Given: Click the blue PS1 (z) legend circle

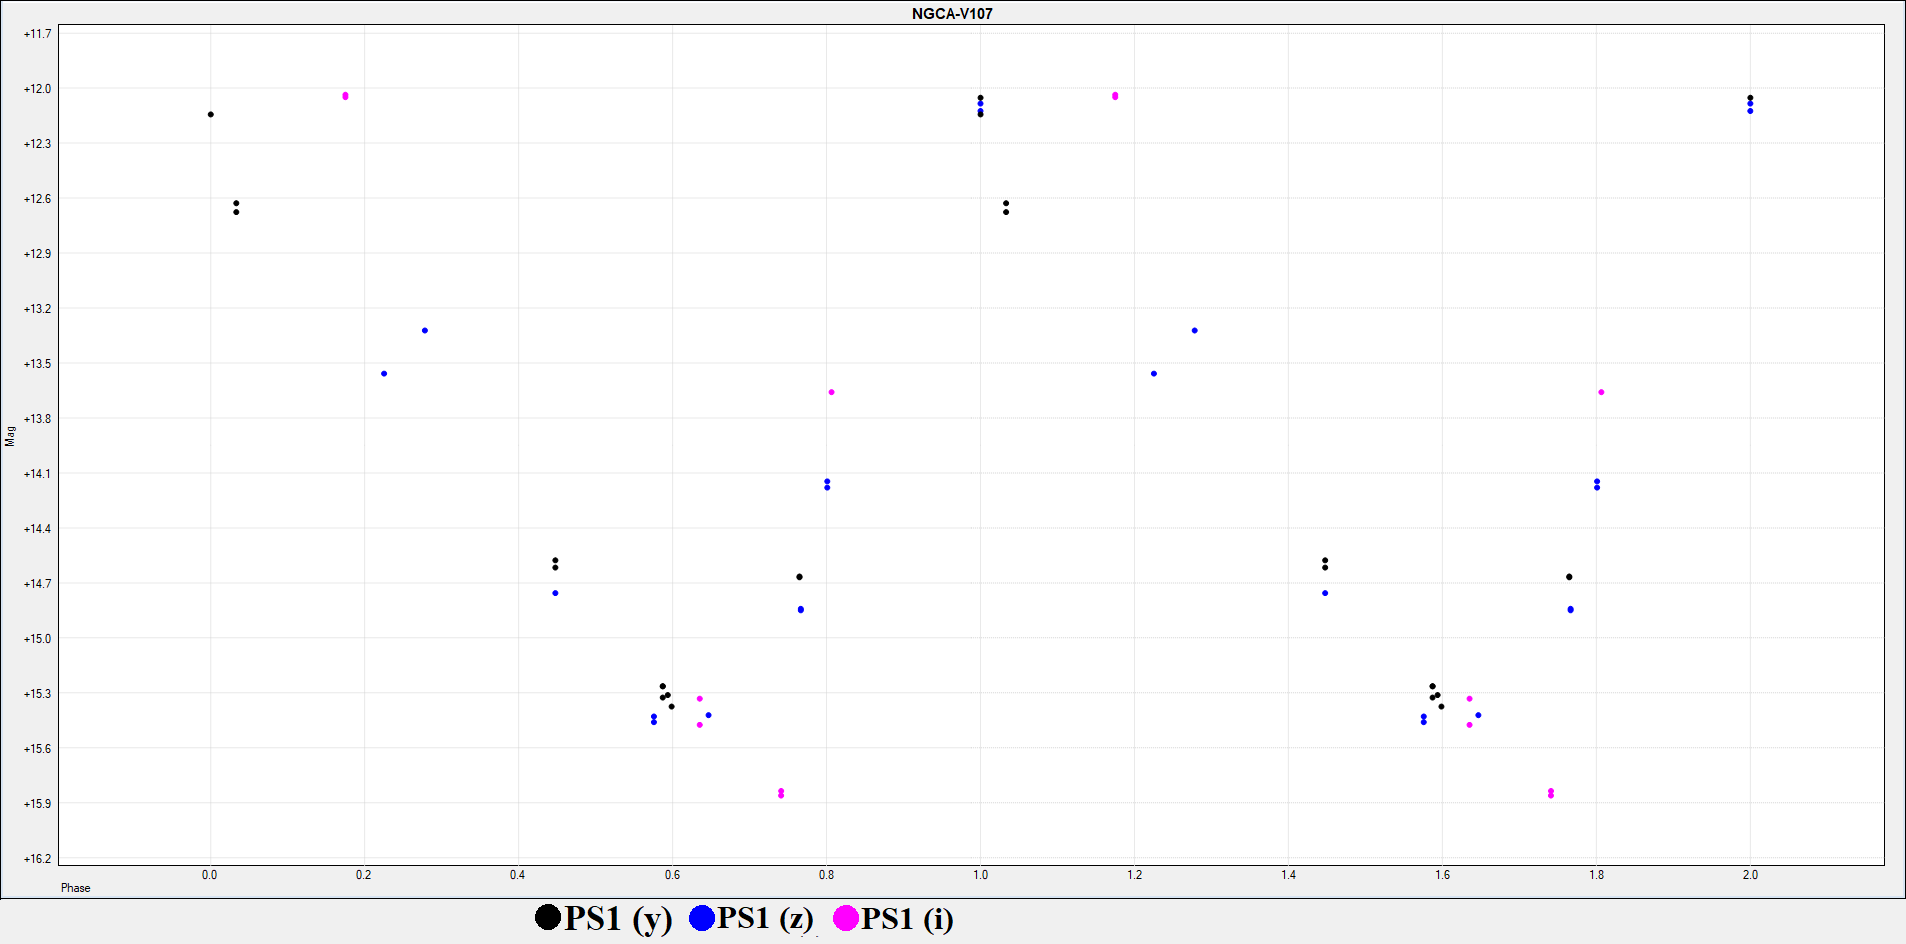Looking at the screenshot, I should pos(702,918).
